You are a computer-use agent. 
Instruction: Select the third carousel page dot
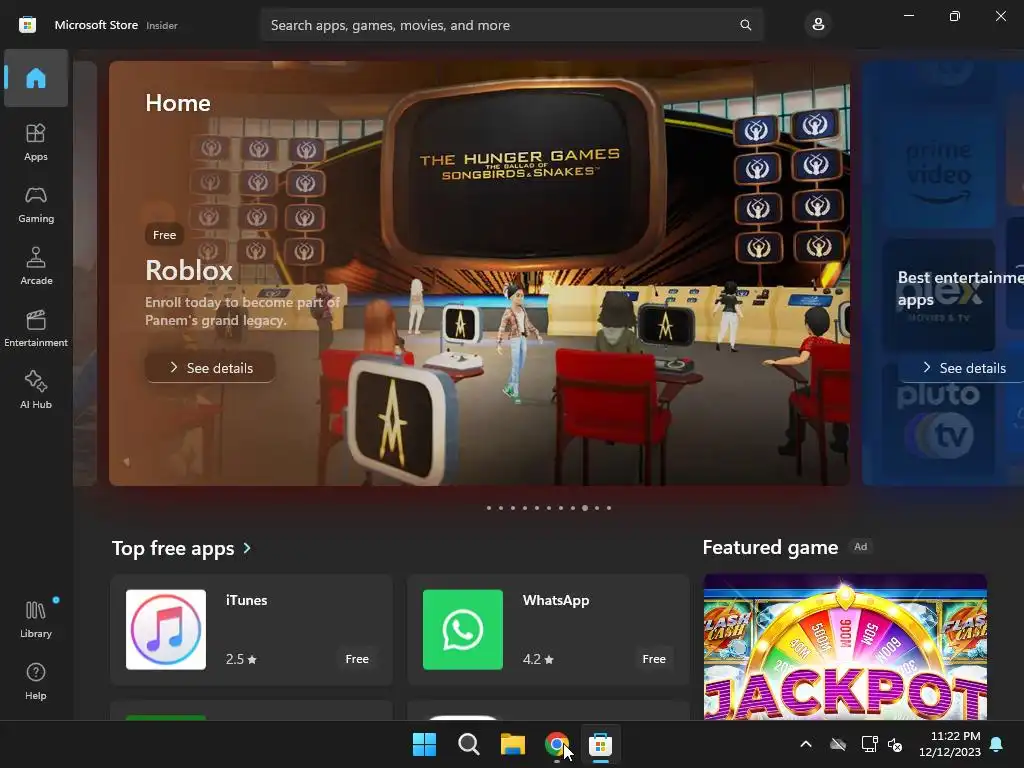pos(513,507)
